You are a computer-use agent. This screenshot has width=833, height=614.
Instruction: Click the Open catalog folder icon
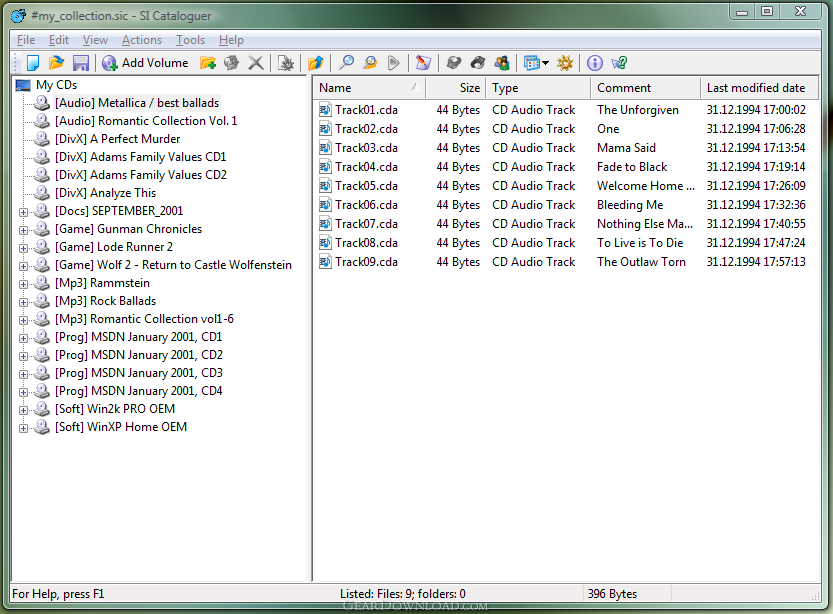(x=57, y=63)
